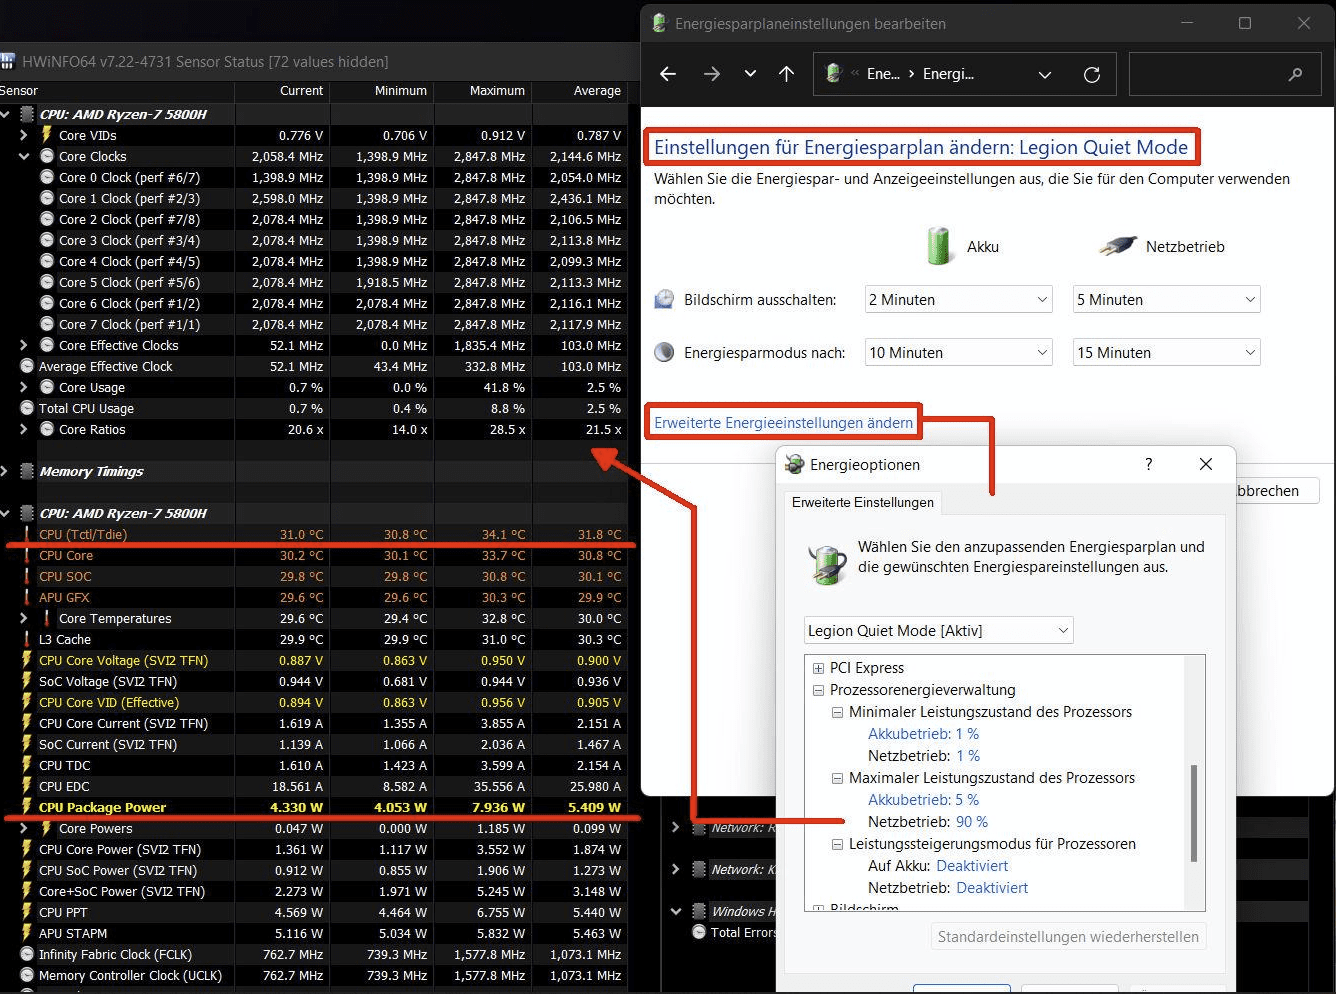
Task: Click the help question mark in Energieoptionen
Action: pyautogui.click(x=1148, y=464)
